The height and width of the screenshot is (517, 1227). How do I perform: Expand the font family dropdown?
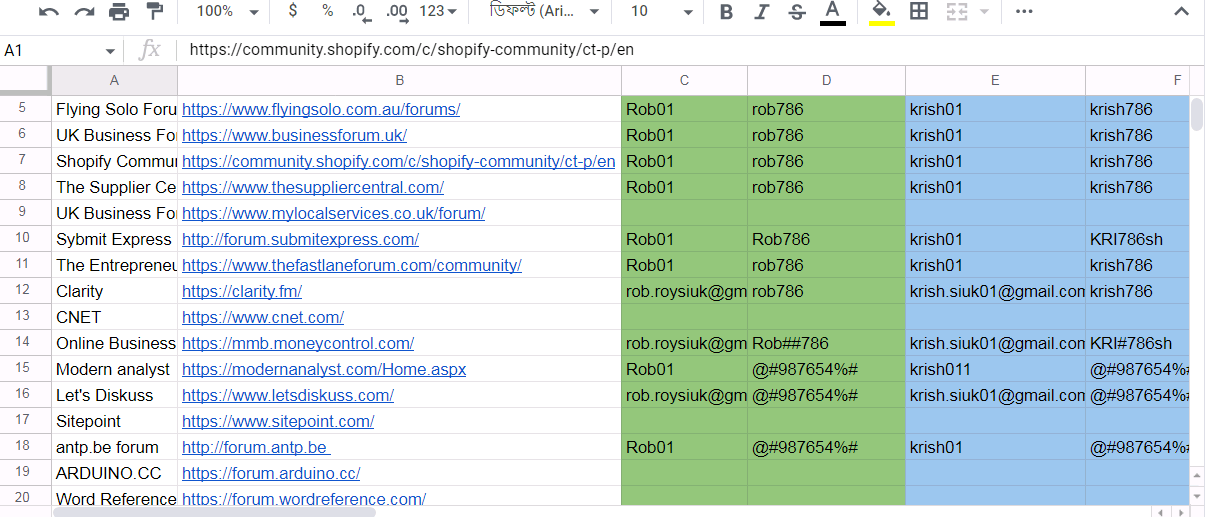coord(546,12)
